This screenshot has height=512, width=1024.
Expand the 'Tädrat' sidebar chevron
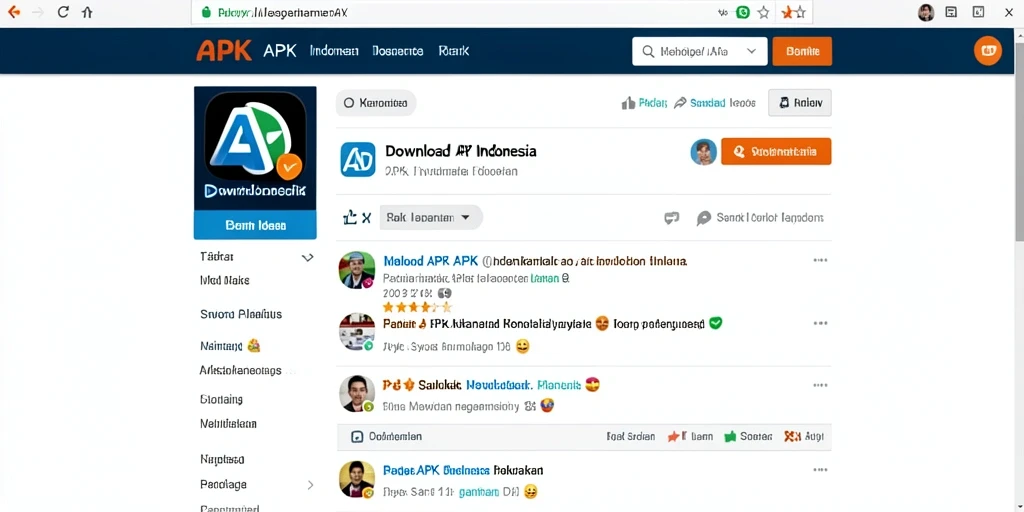pos(308,257)
